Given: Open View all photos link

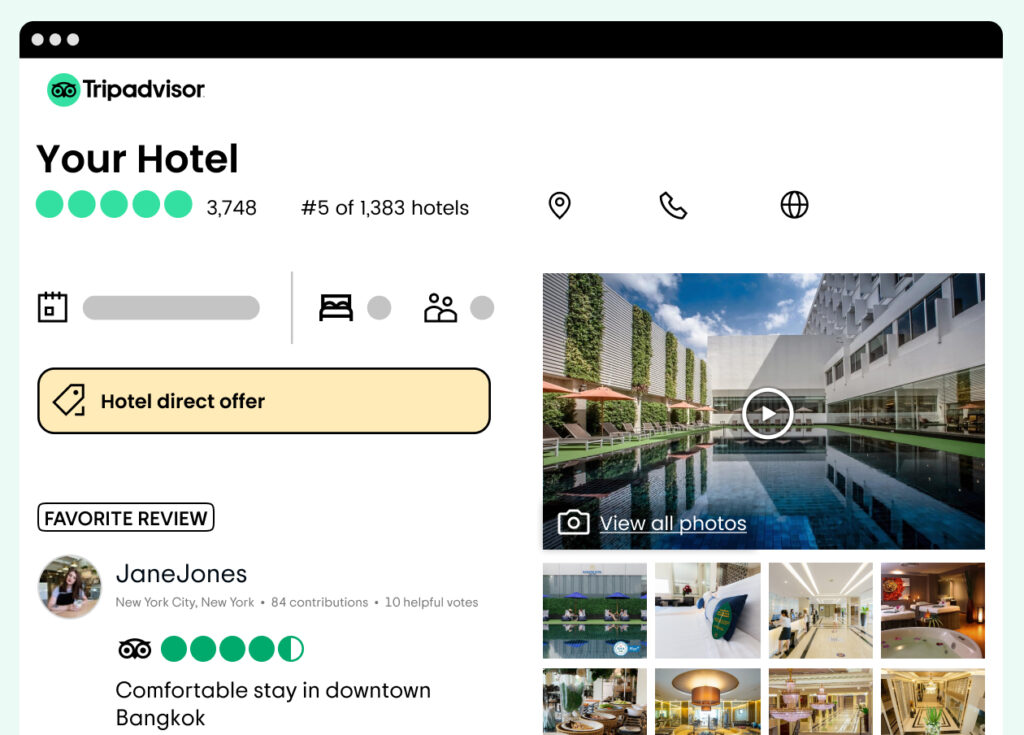Looking at the screenshot, I should click(673, 523).
